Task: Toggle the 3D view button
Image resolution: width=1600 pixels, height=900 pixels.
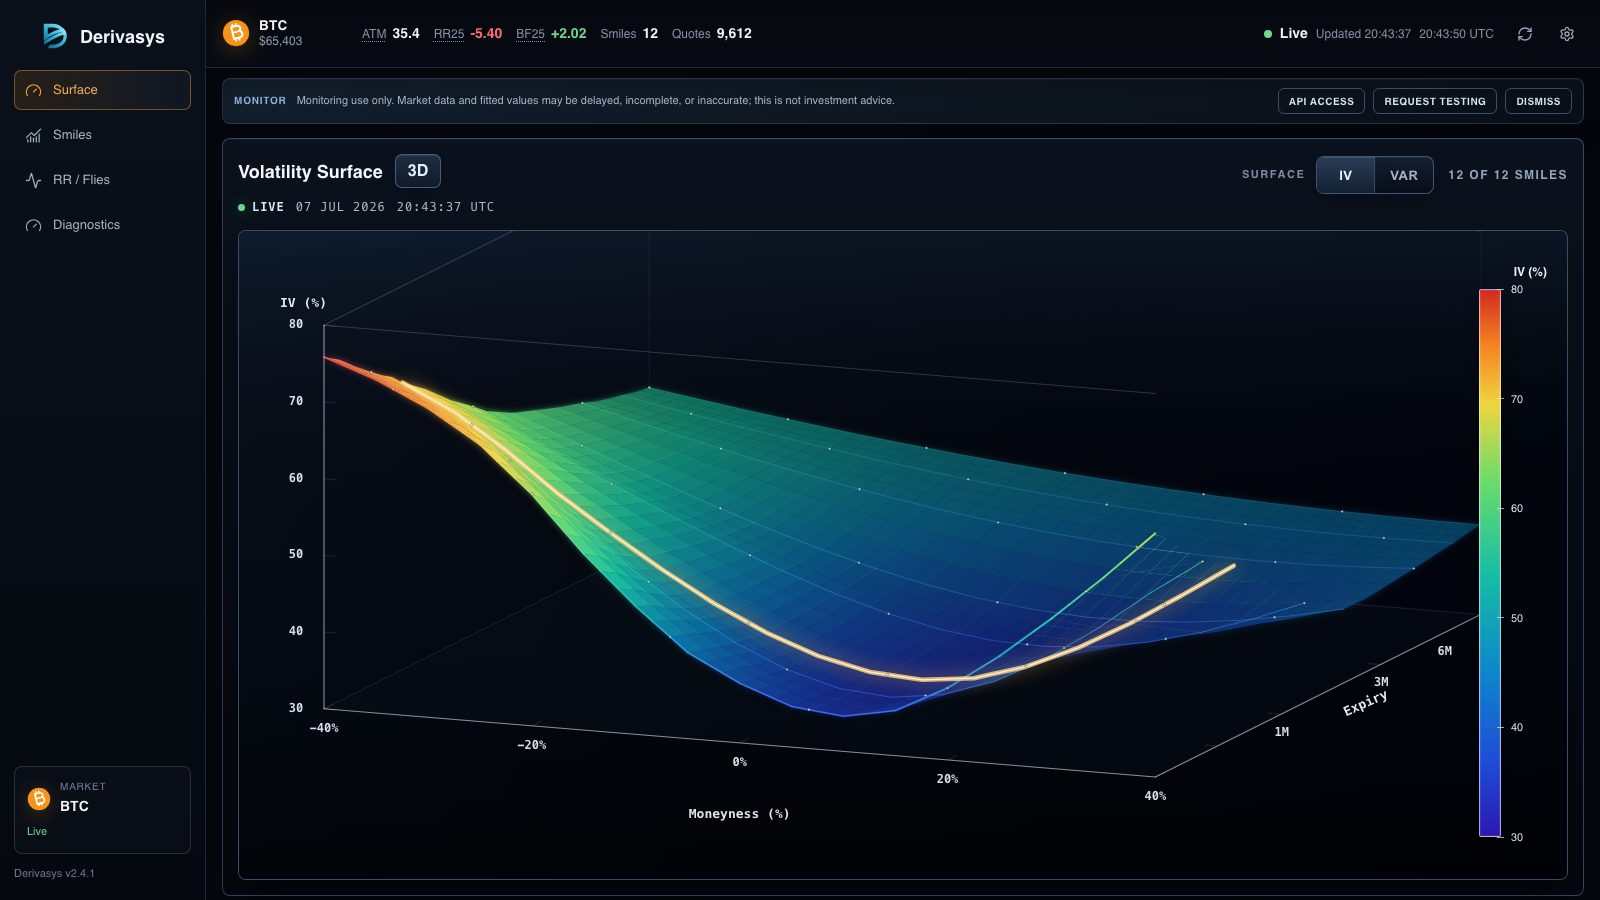Action: 418,171
